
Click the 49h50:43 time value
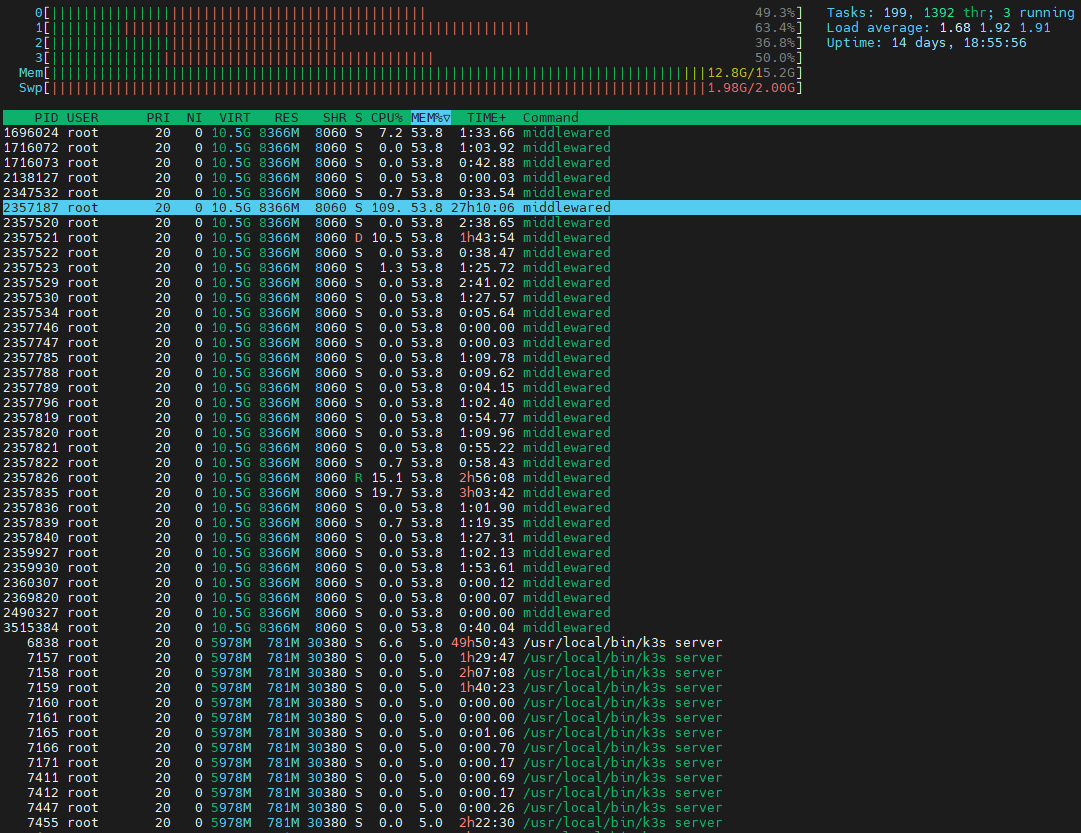[x=483, y=643]
